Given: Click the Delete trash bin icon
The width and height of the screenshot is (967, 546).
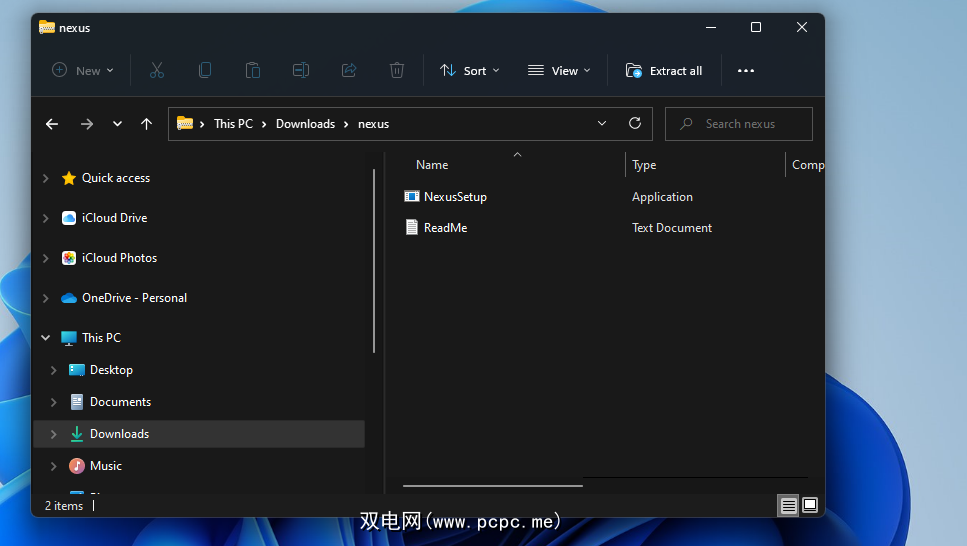Looking at the screenshot, I should (397, 70).
